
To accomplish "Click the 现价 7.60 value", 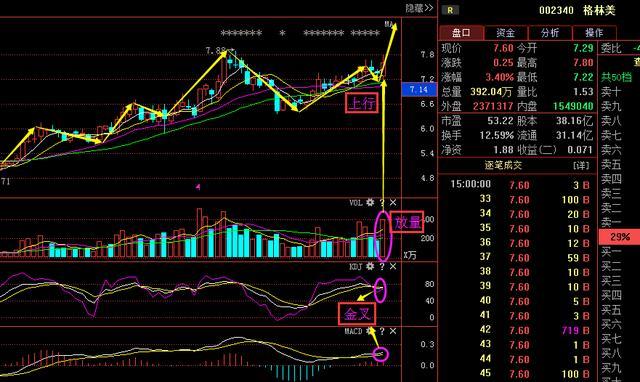I will 503,48.
